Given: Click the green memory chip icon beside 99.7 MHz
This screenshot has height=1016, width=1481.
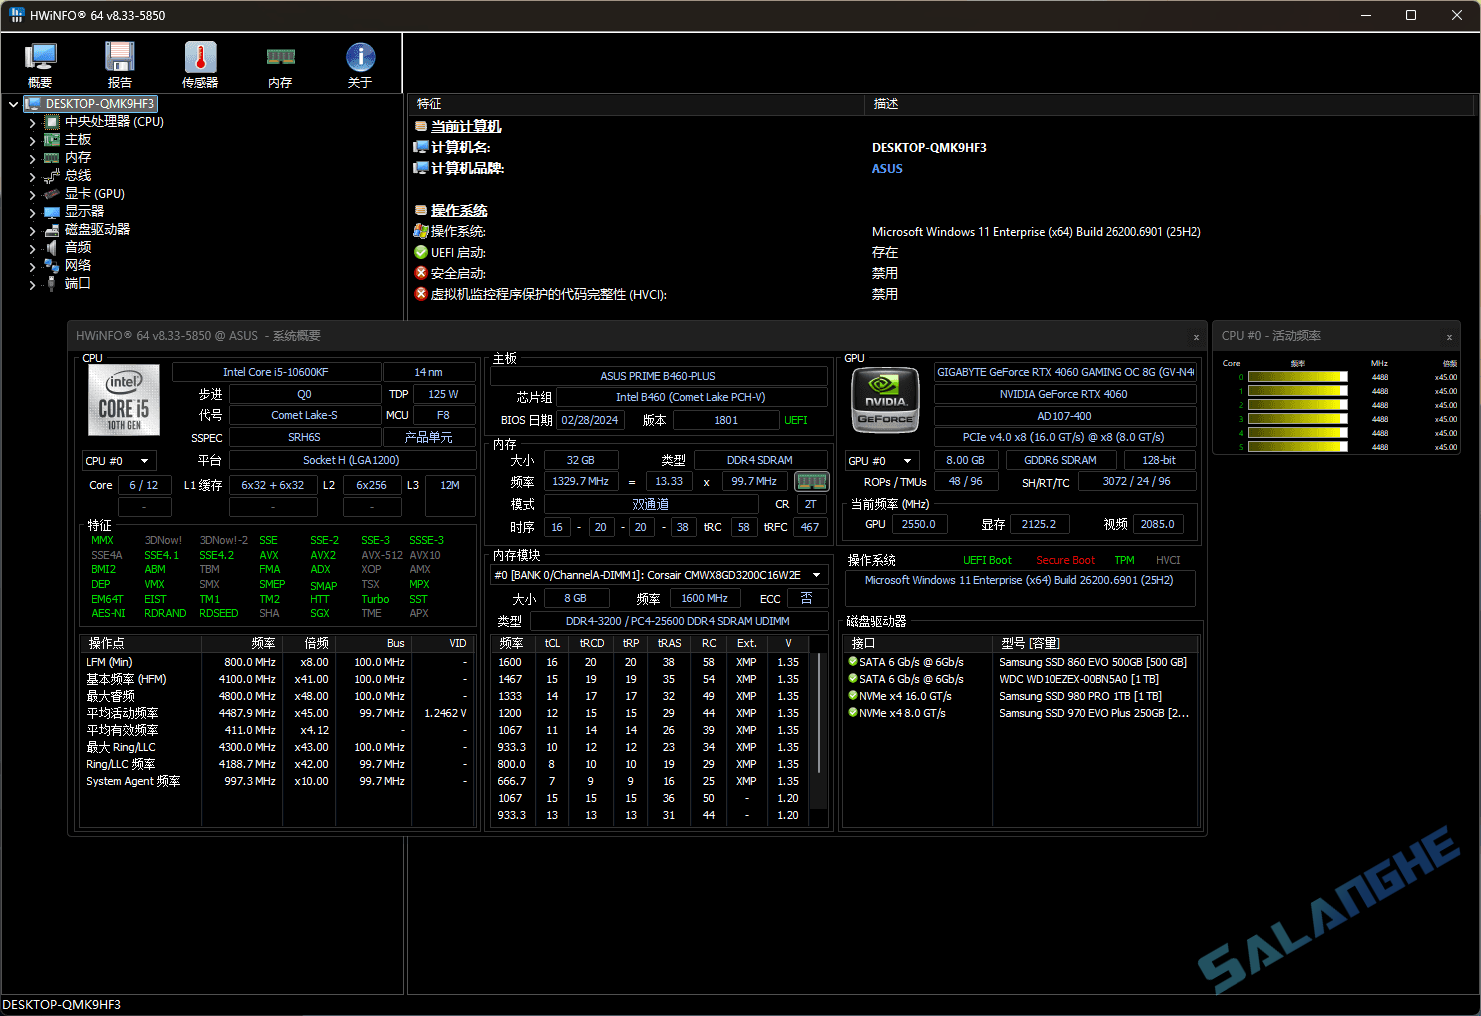Looking at the screenshot, I should (811, 482).
